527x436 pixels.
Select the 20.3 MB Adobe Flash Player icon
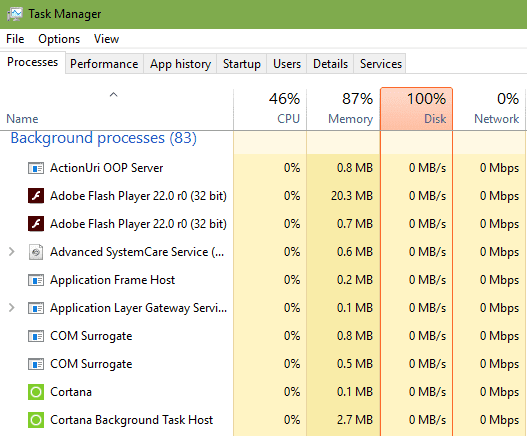point(36,196)
